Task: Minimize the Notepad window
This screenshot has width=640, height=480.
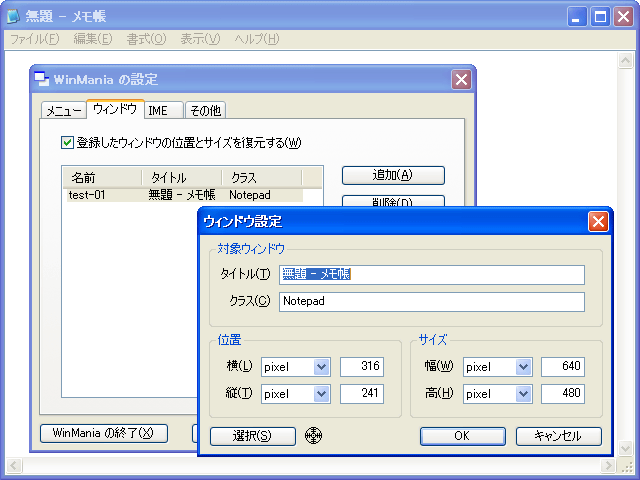Action: (x=577, y=17)
